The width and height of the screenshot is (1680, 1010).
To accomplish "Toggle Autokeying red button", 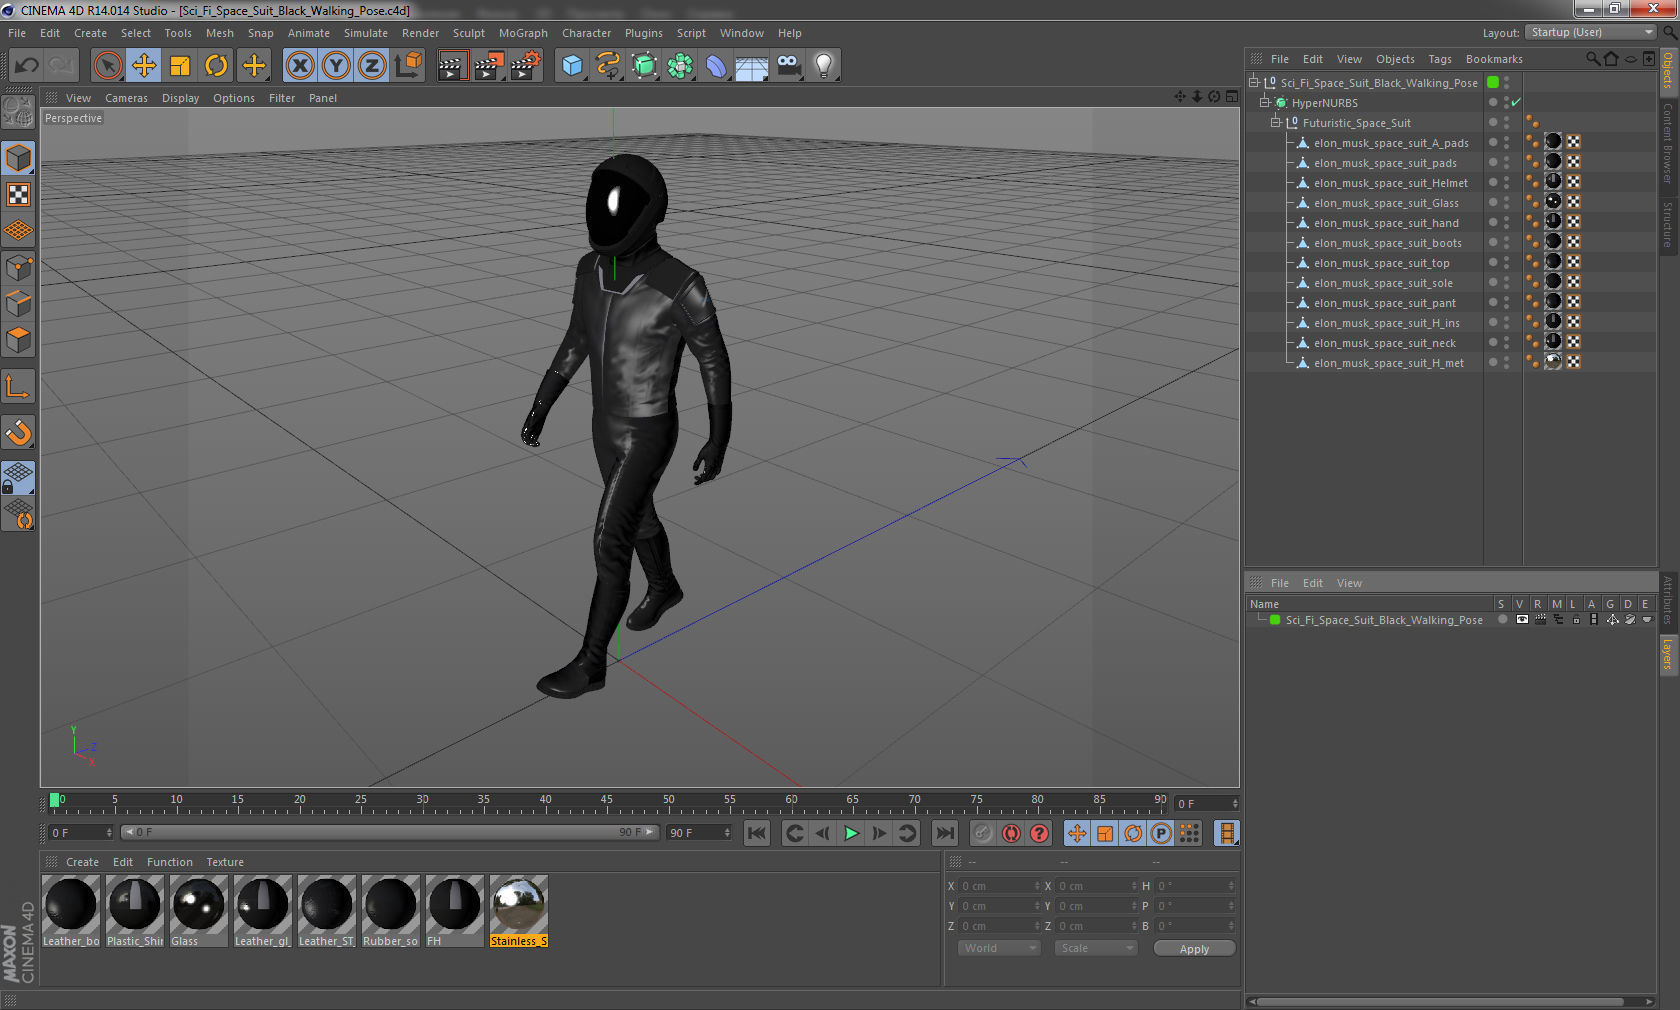I will 1012,833.
